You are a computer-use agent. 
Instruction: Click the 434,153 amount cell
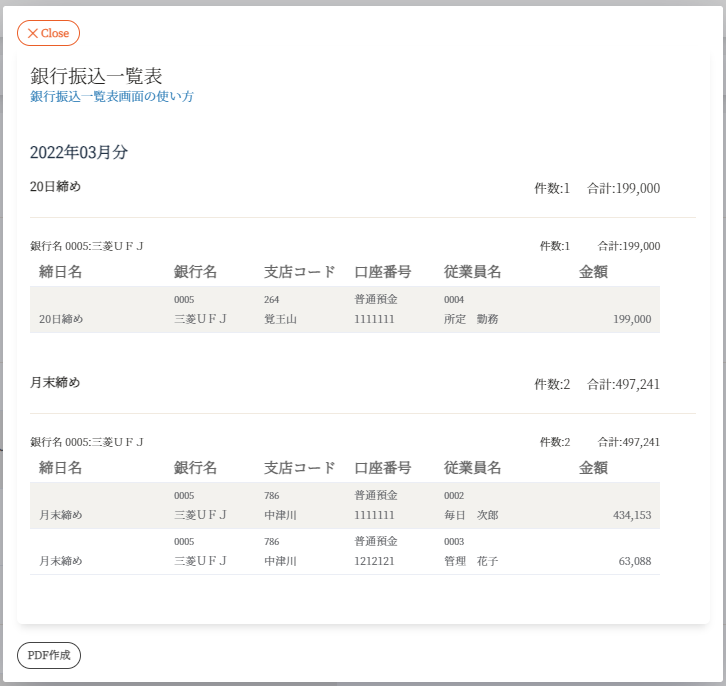(631, 515)
